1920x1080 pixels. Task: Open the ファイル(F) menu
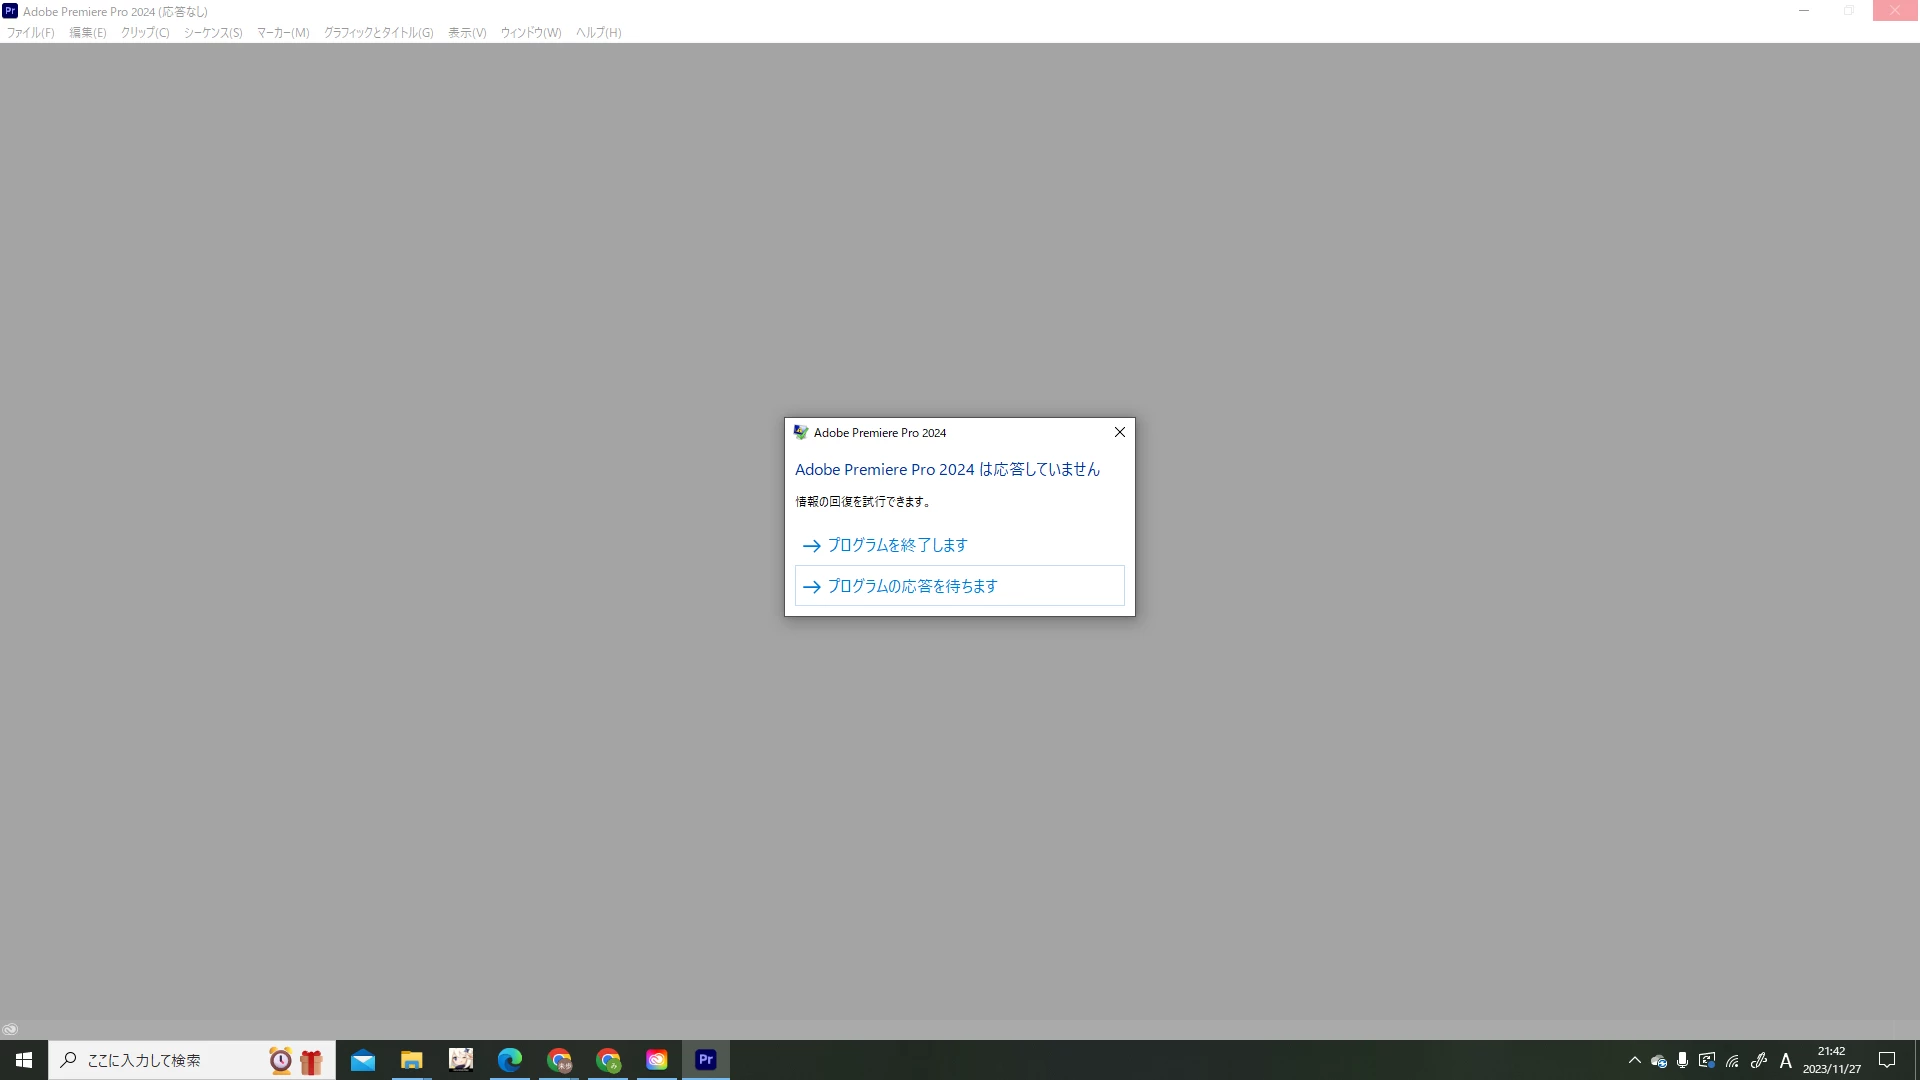pyautogui.click(x=31, y=33)
